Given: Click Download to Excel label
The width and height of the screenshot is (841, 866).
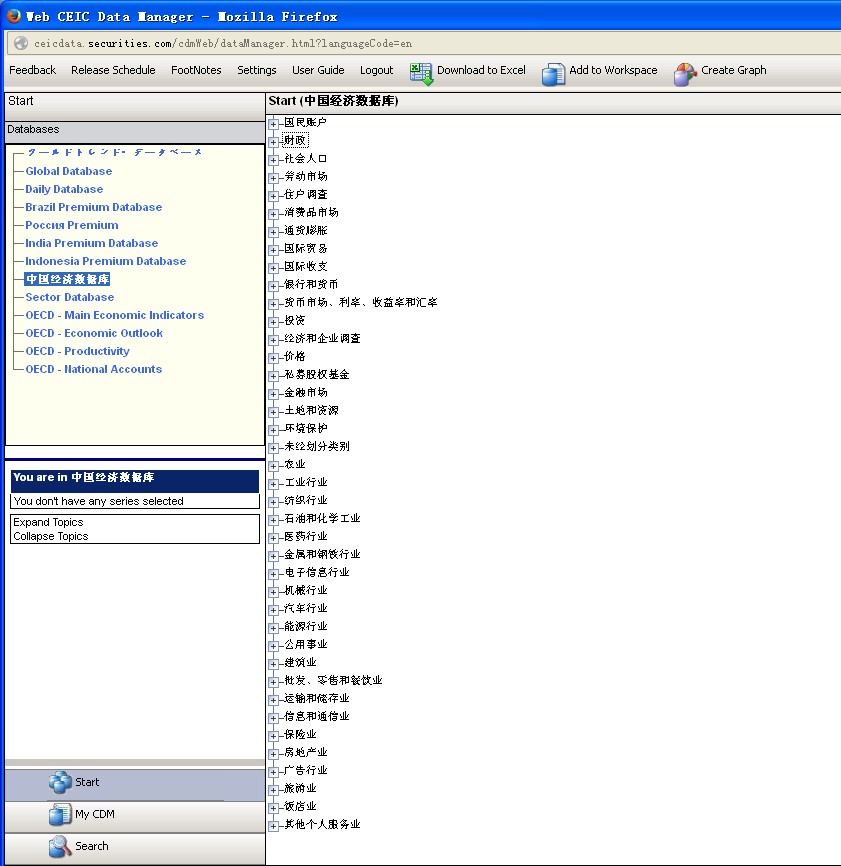Looking at the screenshot, I should [x=481, y=70].
